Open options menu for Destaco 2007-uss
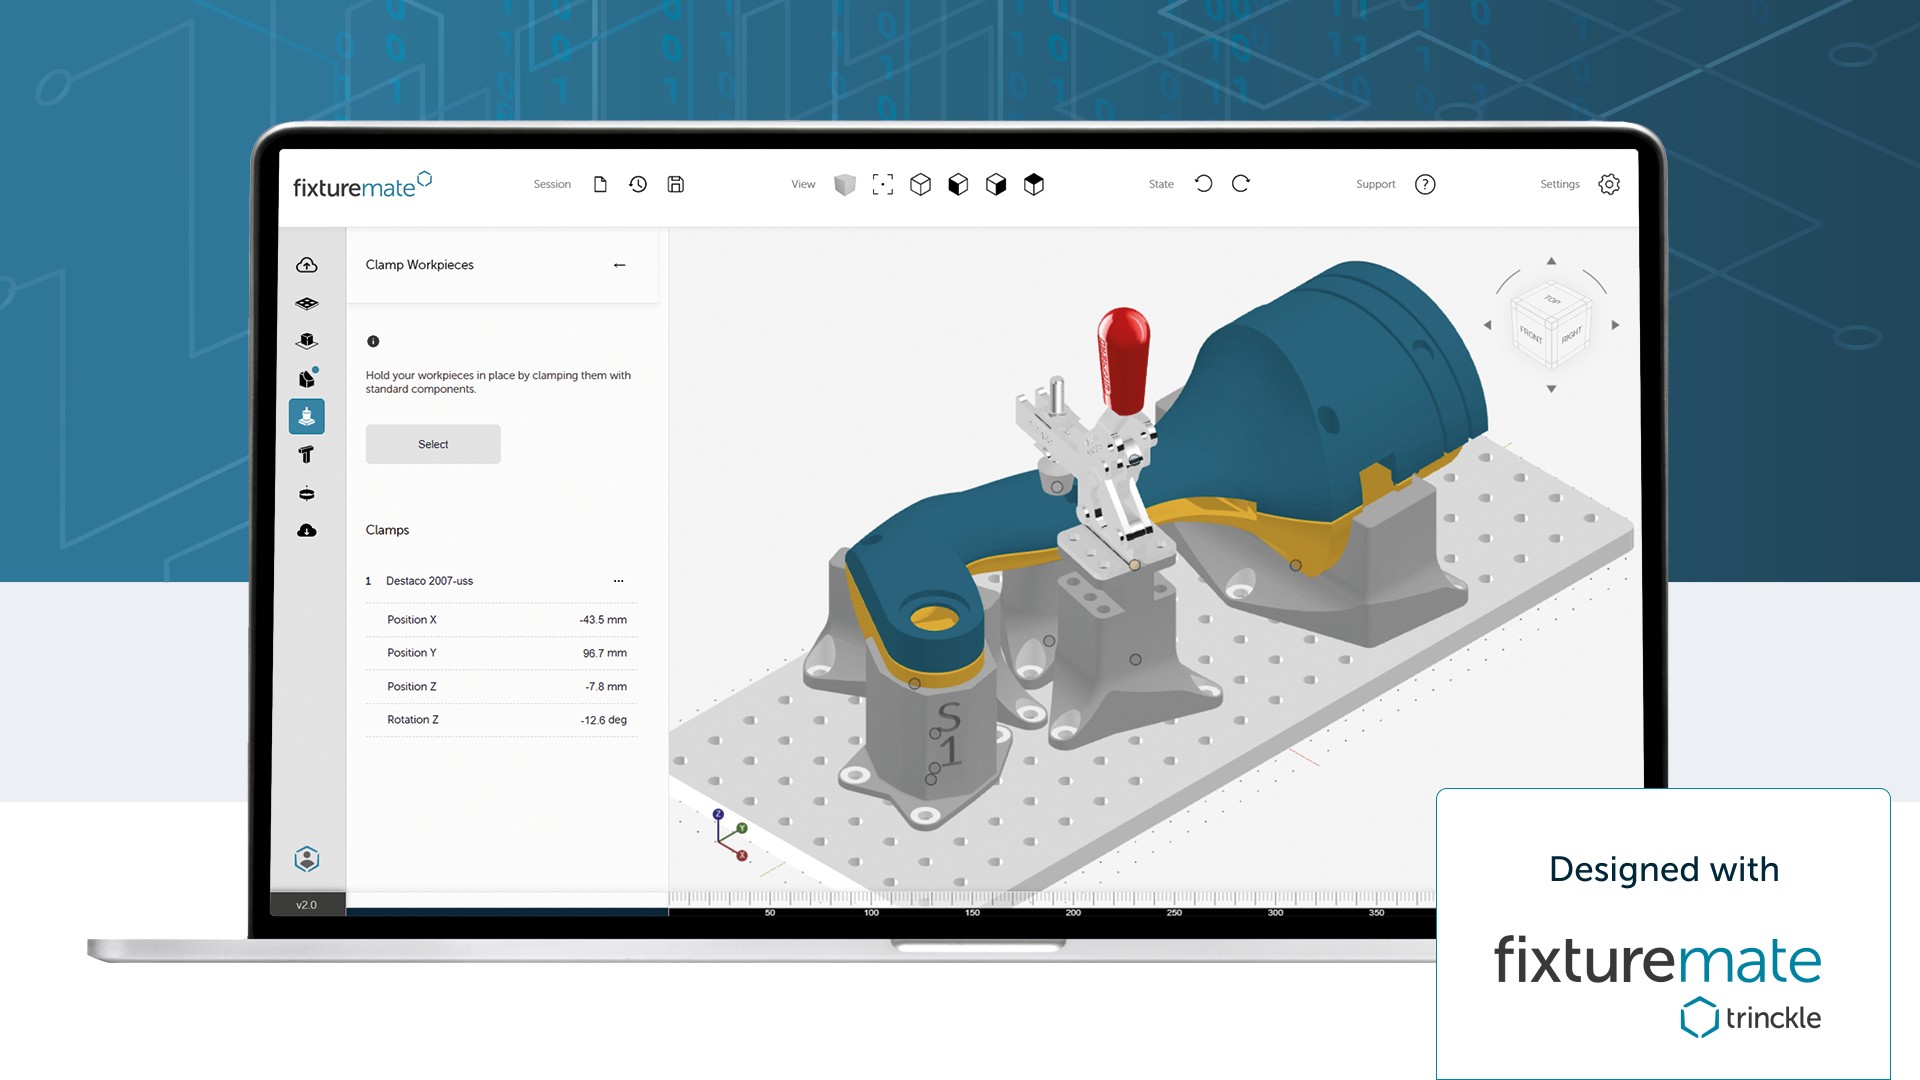1920x1080 pixels. click(x=618, y=581)
